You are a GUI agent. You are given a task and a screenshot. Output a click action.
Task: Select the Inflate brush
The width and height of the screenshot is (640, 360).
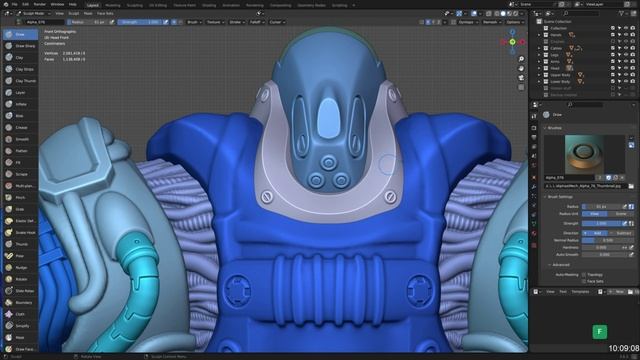20,104
